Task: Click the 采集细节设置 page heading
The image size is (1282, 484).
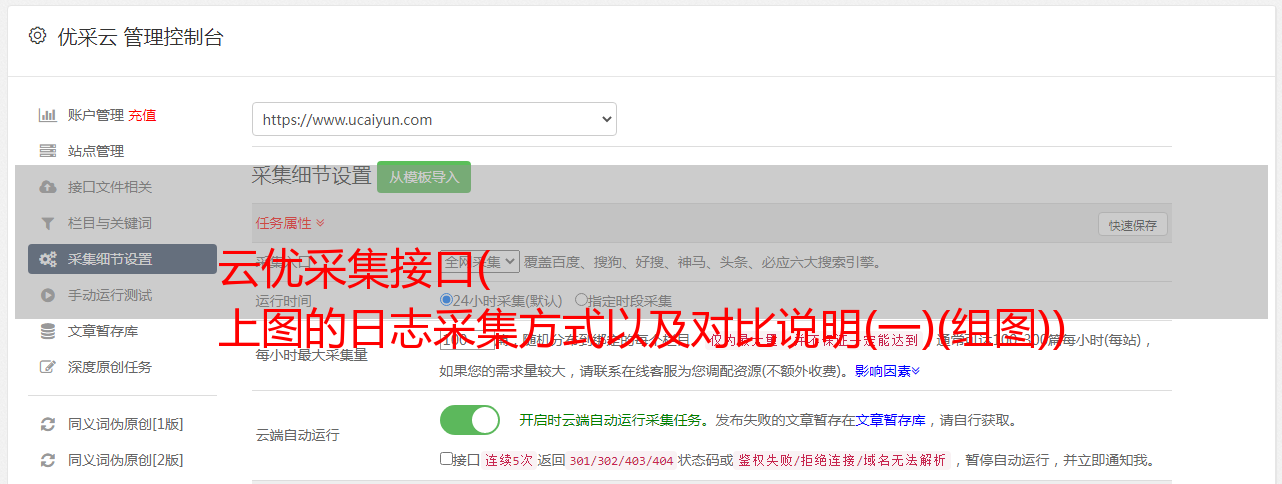Action: pyautogui.click(x=312, y=175)
